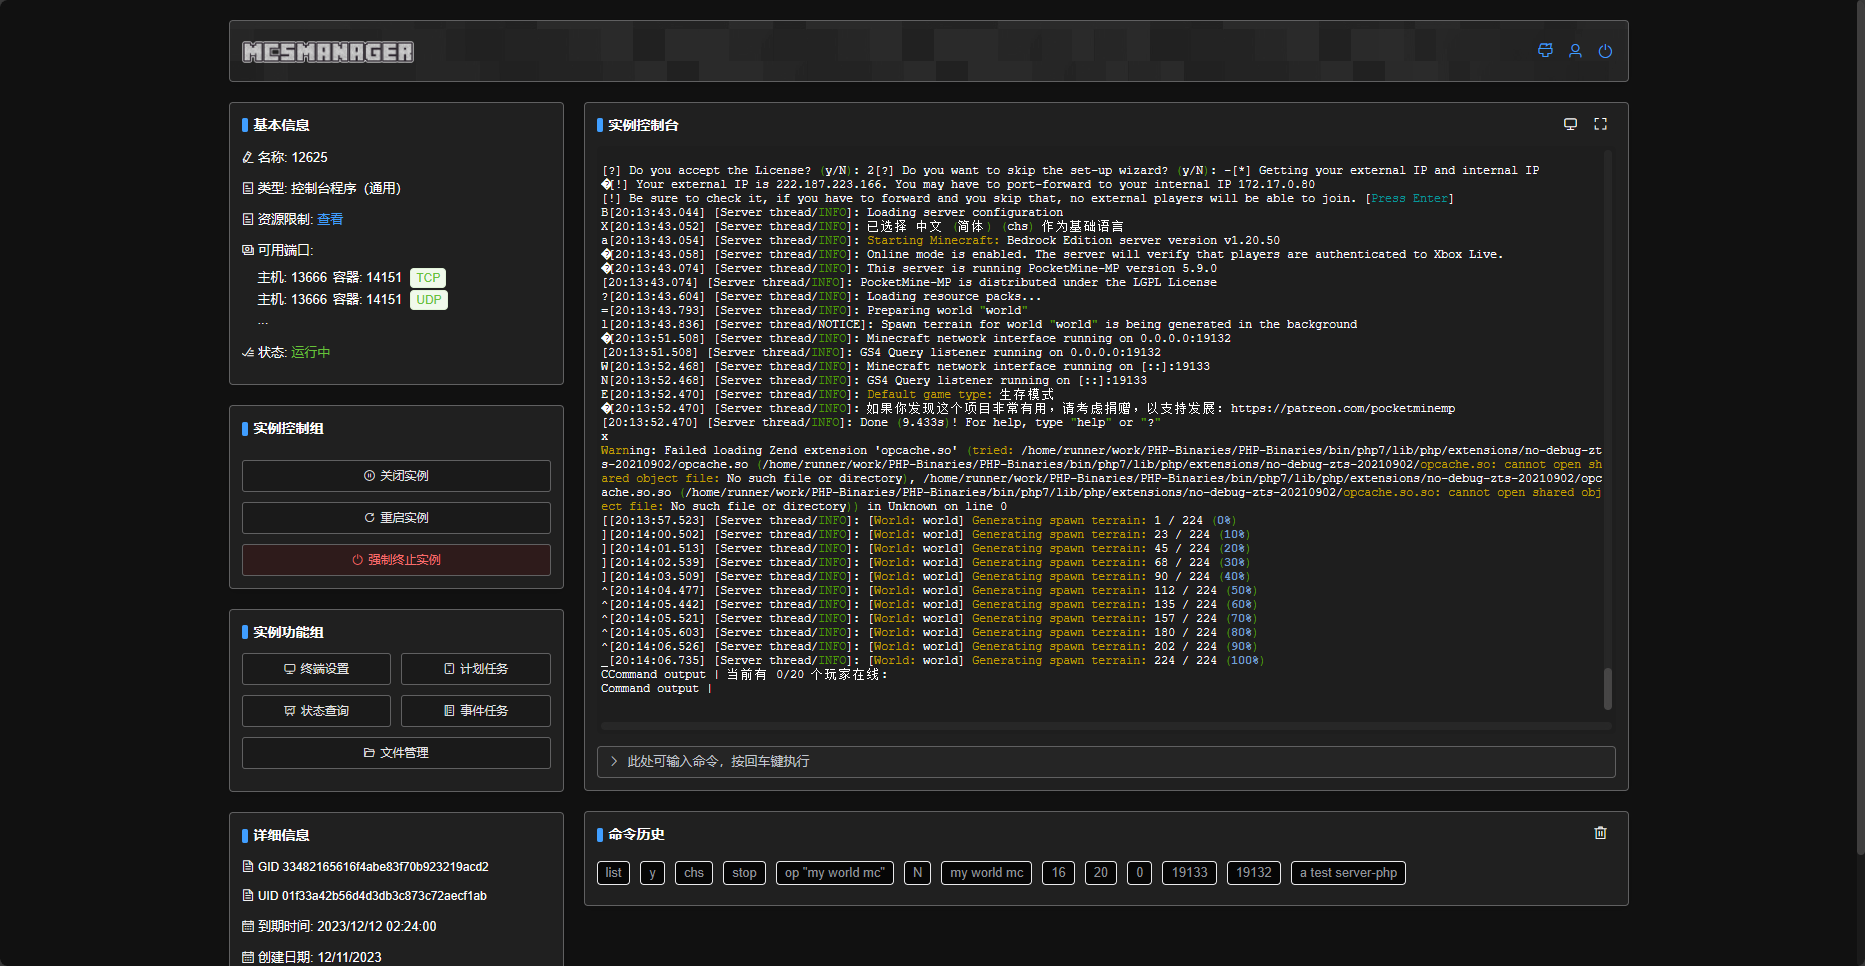The height and width of the screenshot is (966, 1865).
Task: Select history command 'chs'
Action: [x=694, y=873]
